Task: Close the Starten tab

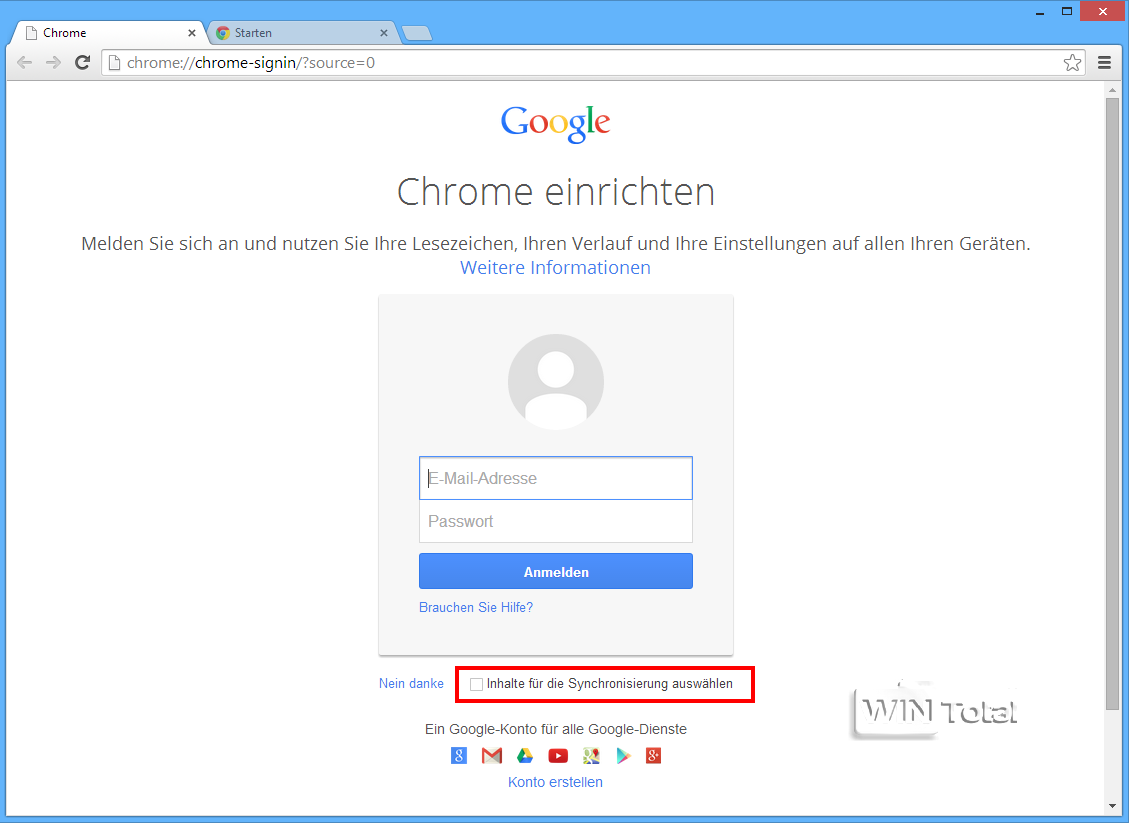Action: pos(384,32)
